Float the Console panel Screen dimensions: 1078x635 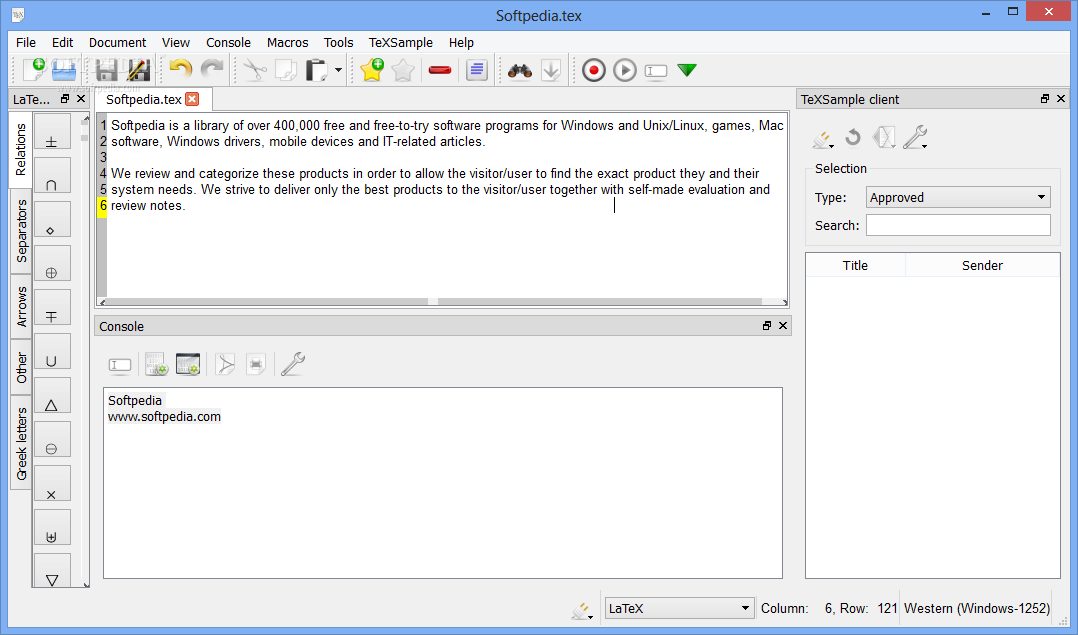point(767,326)
